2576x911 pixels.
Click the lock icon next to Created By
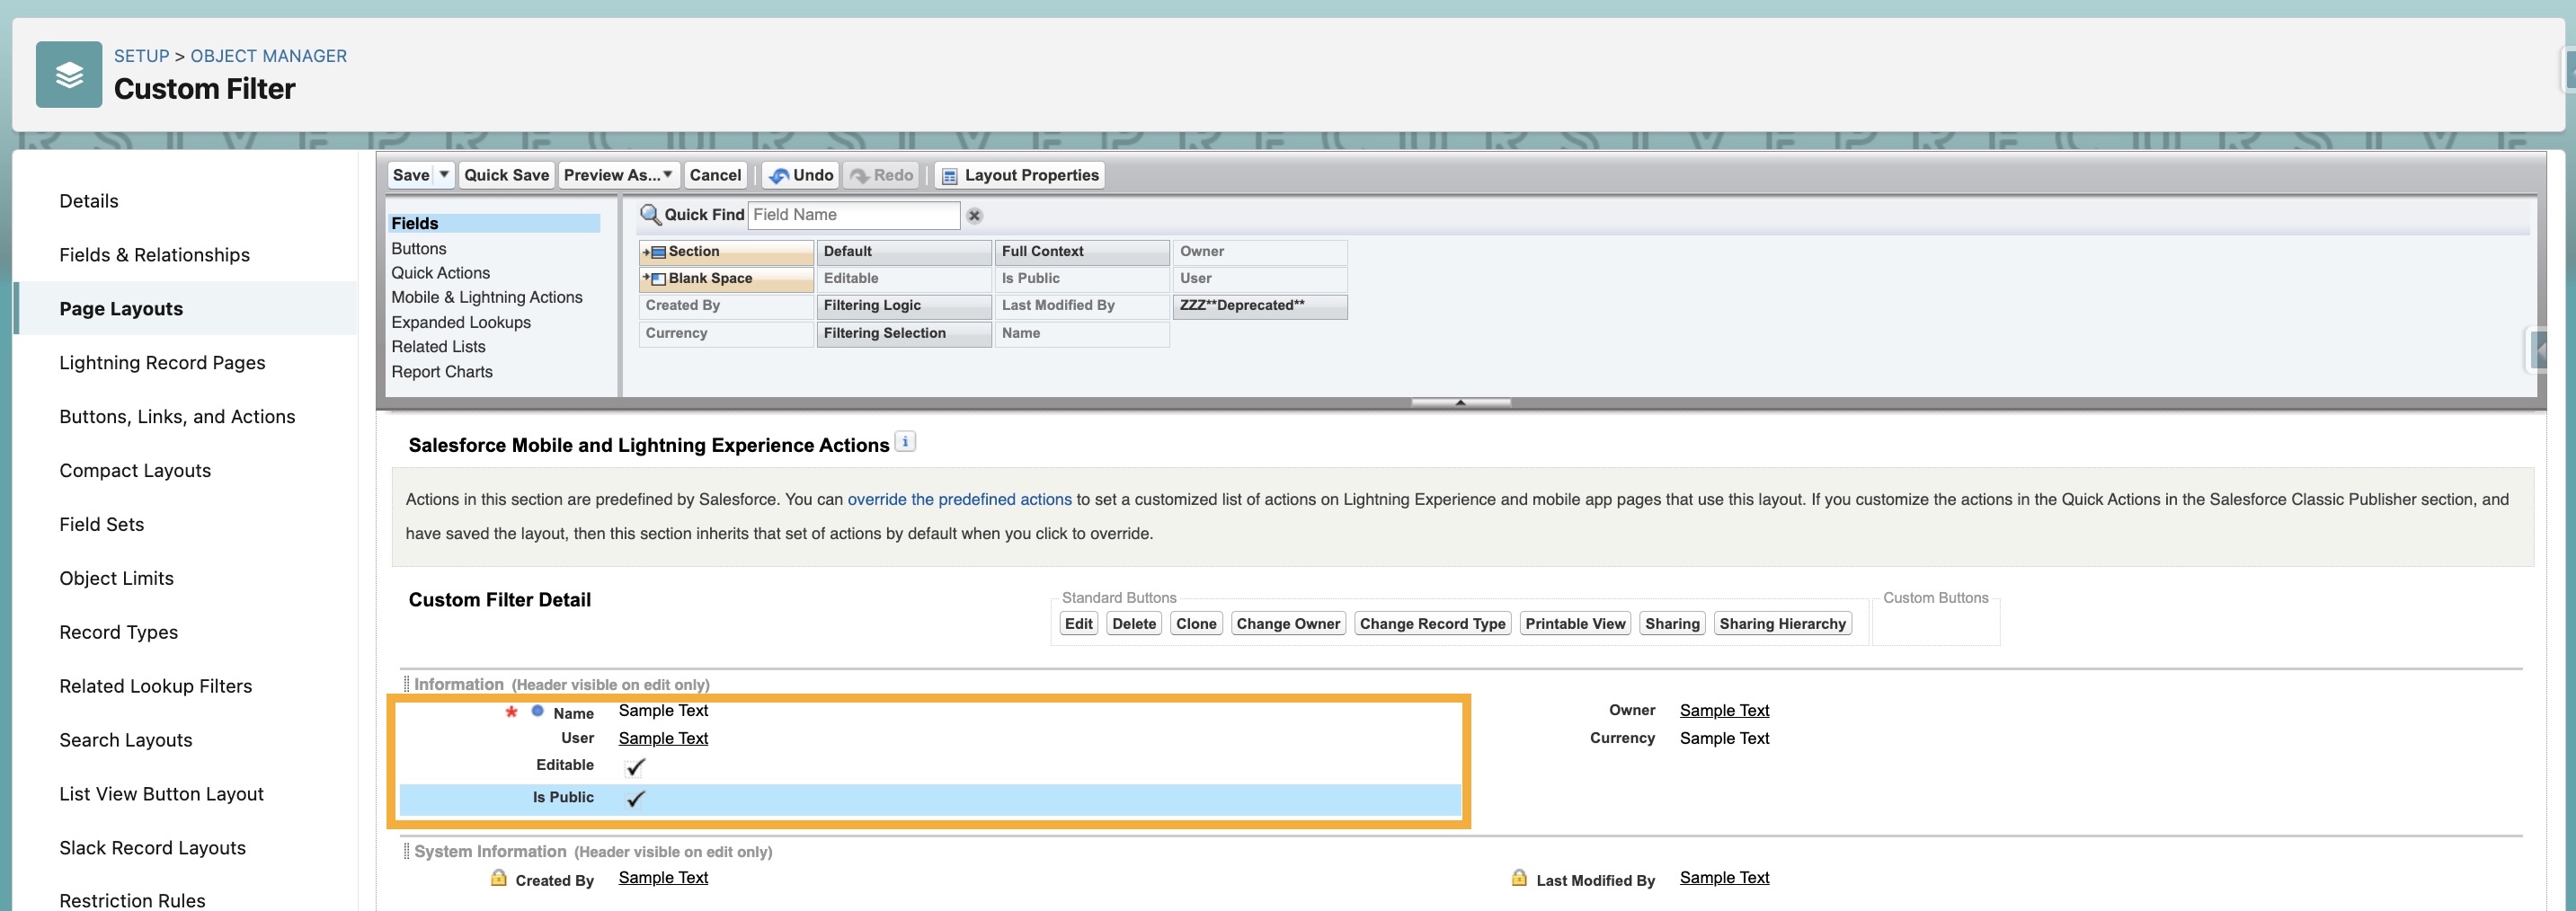[498, 878]
